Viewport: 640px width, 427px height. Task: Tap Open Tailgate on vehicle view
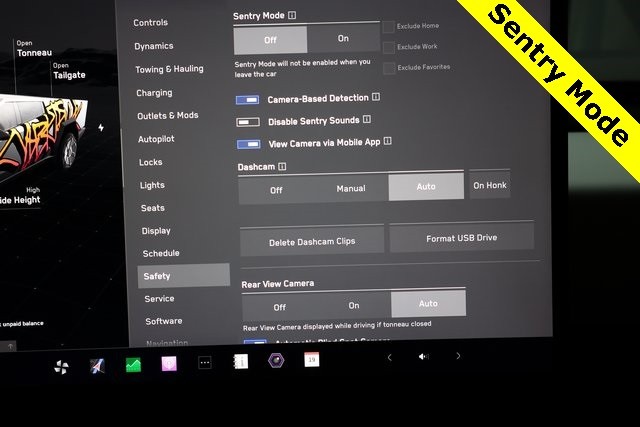coord(69,71)
